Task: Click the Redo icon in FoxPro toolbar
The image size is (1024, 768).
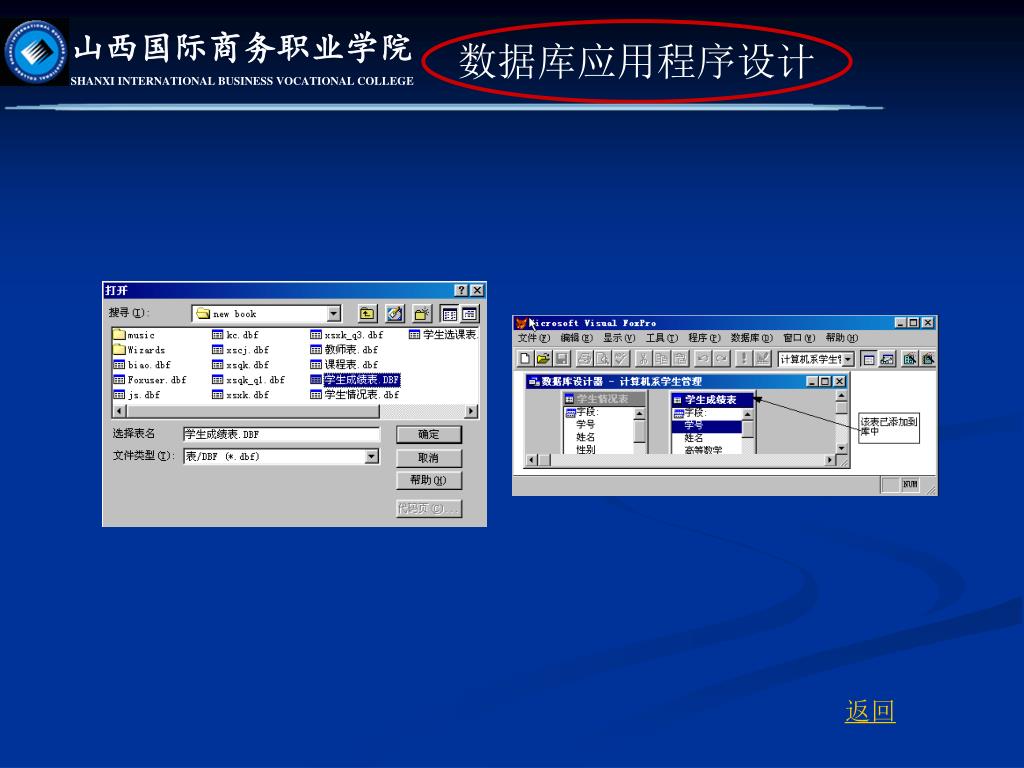Action: (x=721, y=359)
